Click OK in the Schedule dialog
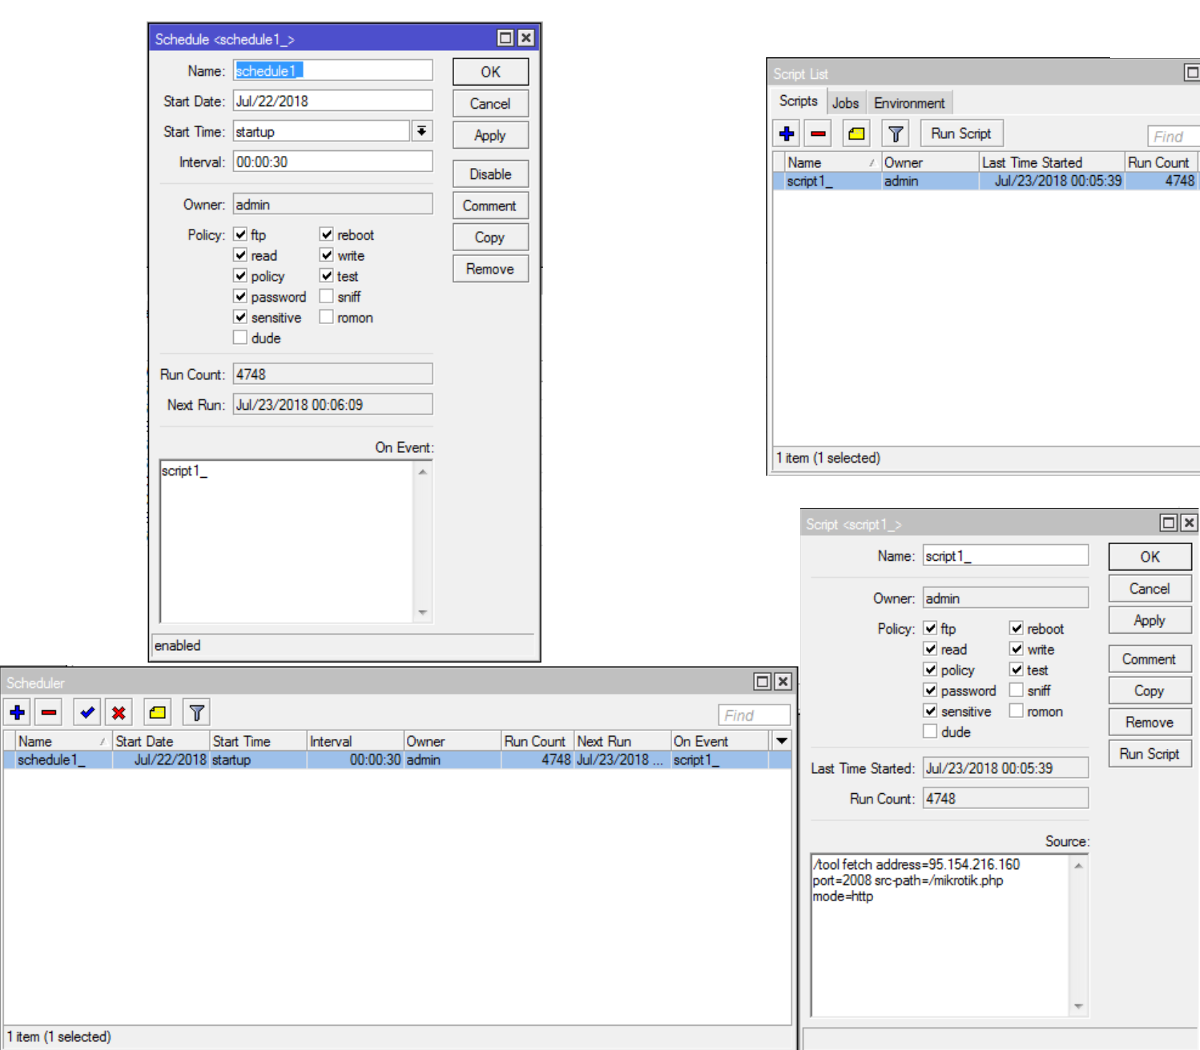This screenshot has width=1200, height=1050. pyautogui.click(x=490, y=72)
